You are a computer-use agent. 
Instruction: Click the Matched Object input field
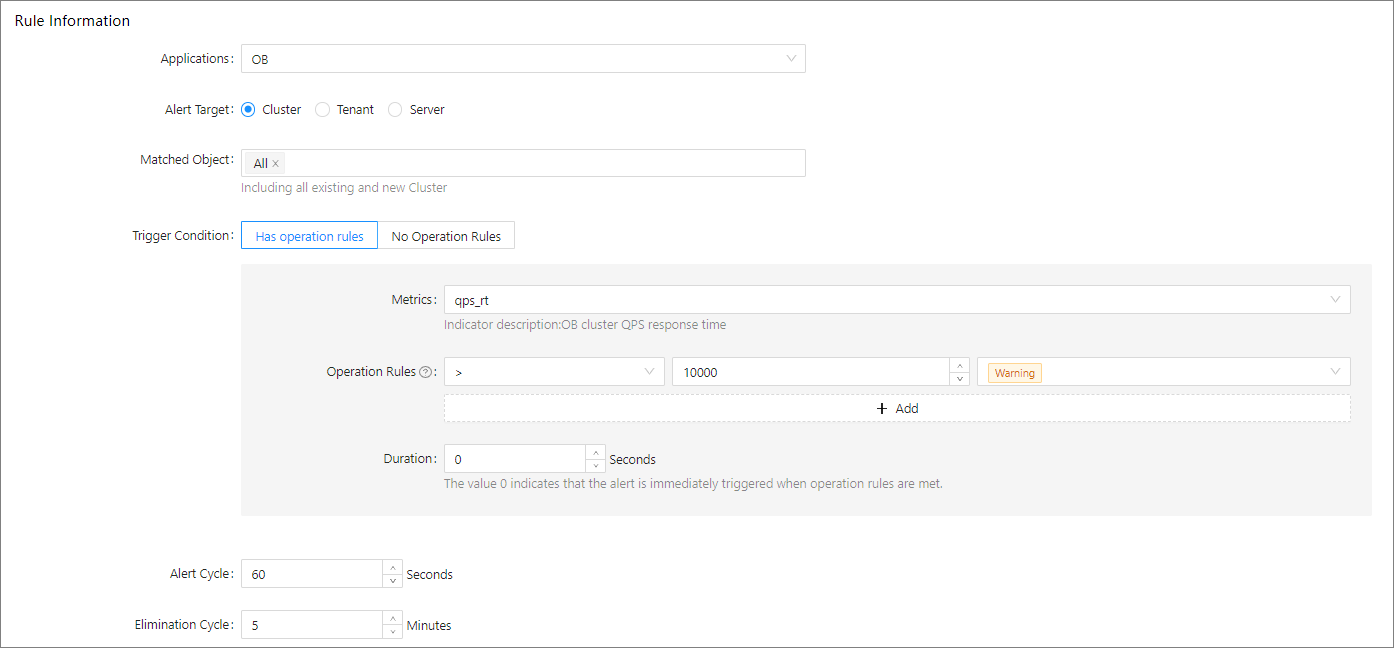pyautogui.click(x=540, y=163)
